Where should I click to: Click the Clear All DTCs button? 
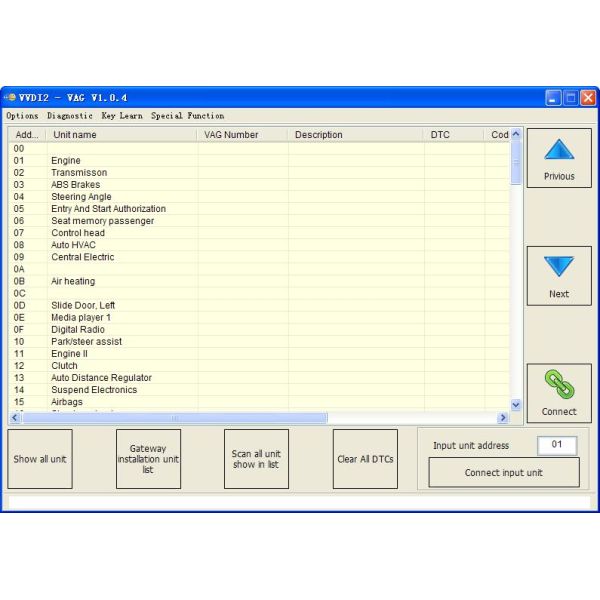(x=365, y=459)
